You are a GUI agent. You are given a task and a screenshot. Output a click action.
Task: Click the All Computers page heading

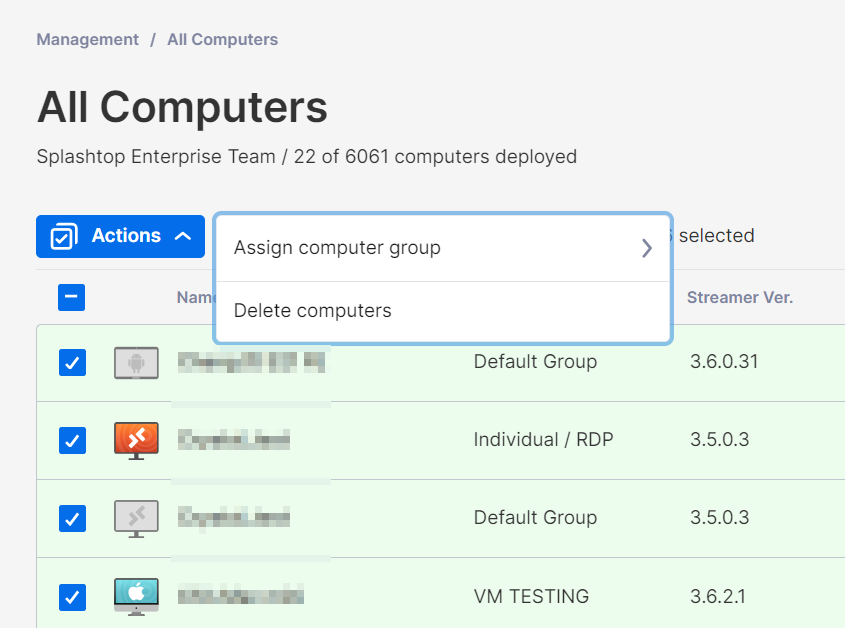pyautogui.click(x=182, y=107)
